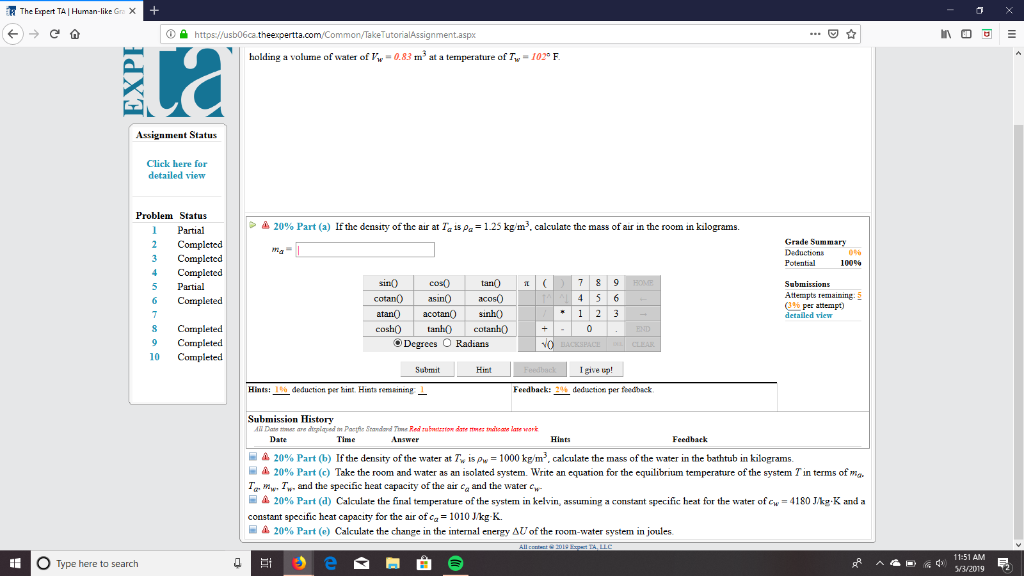
Task: Select the sin() function key
Action: click(388, 283)
